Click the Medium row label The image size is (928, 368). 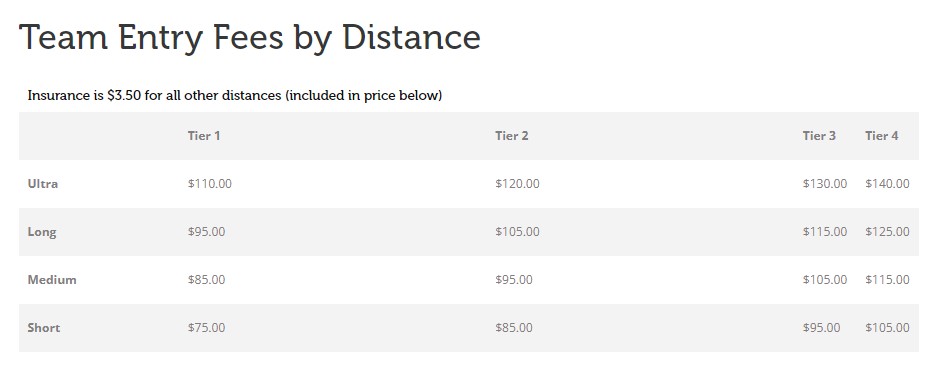(x=51, y=279)
